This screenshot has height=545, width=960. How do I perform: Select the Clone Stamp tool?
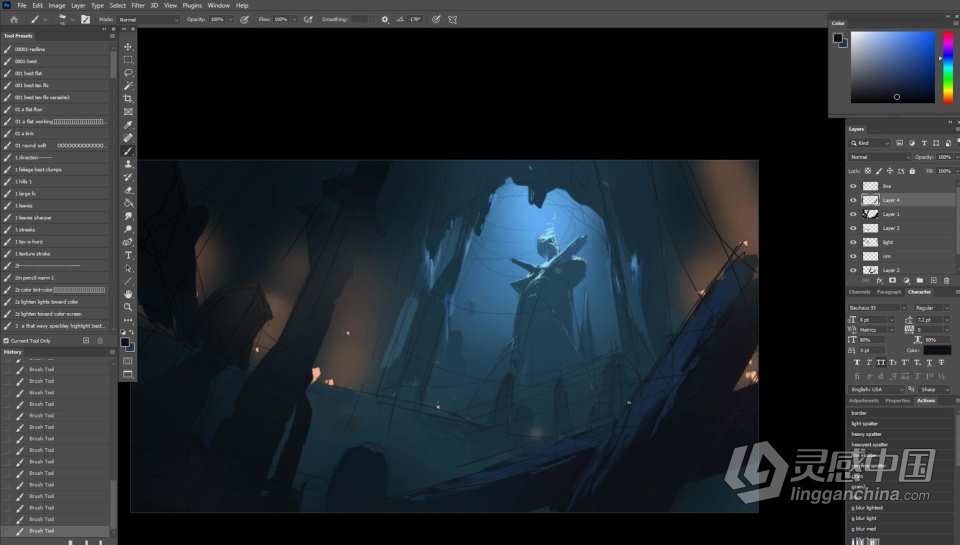(x=128, y=164)
